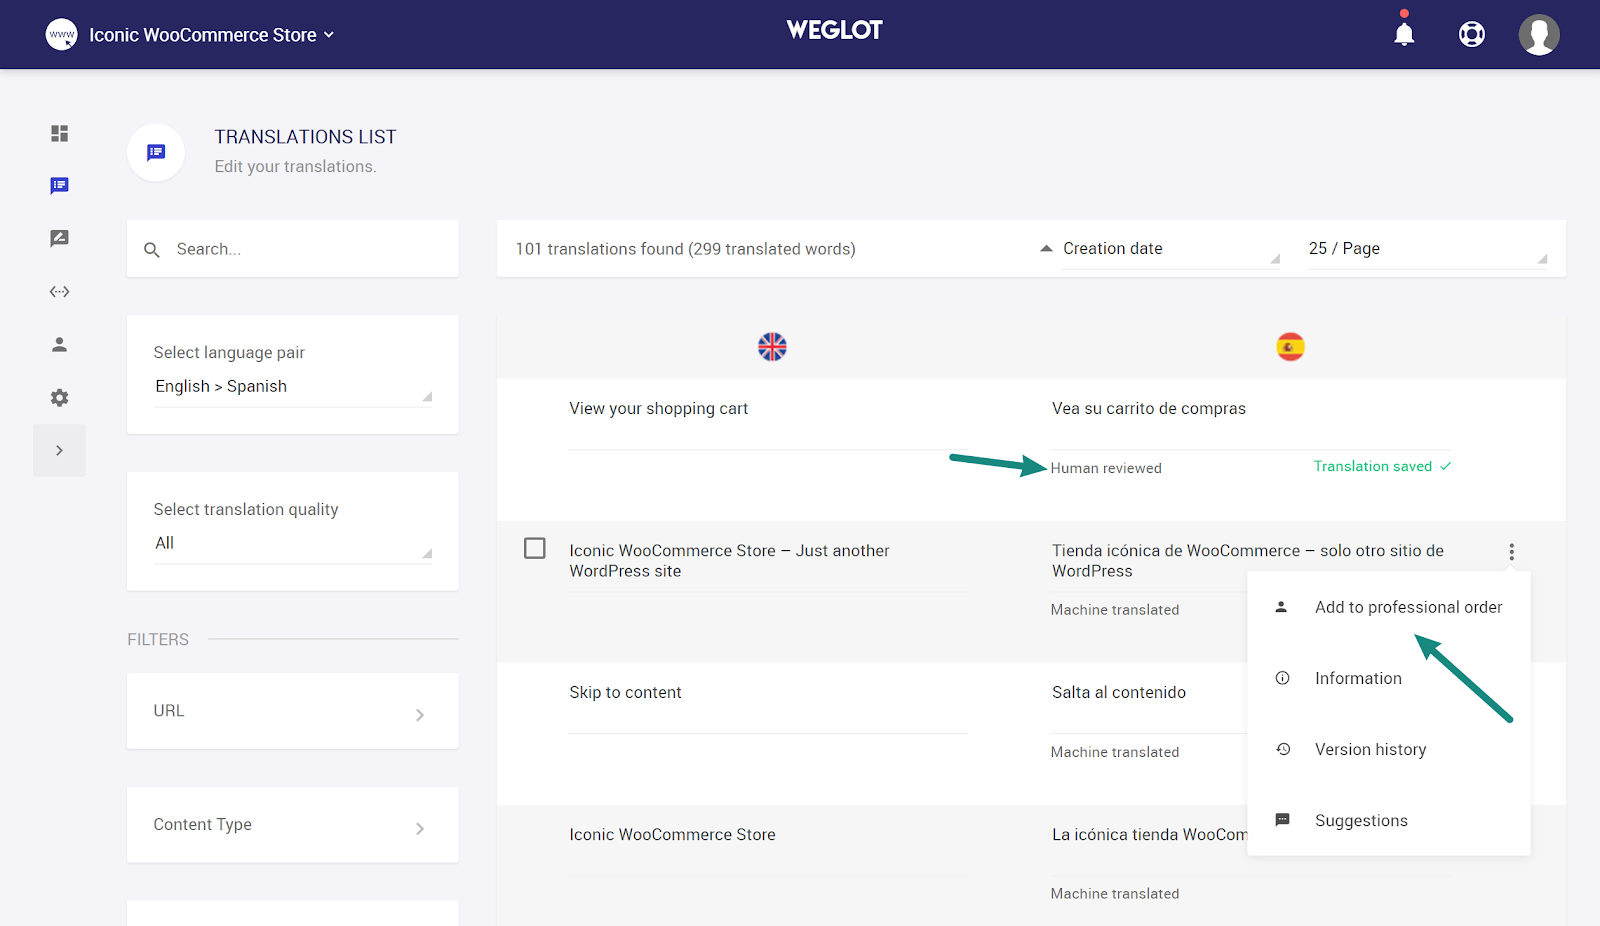
Task: Click the translations list header icon
Action: [156, 153]
